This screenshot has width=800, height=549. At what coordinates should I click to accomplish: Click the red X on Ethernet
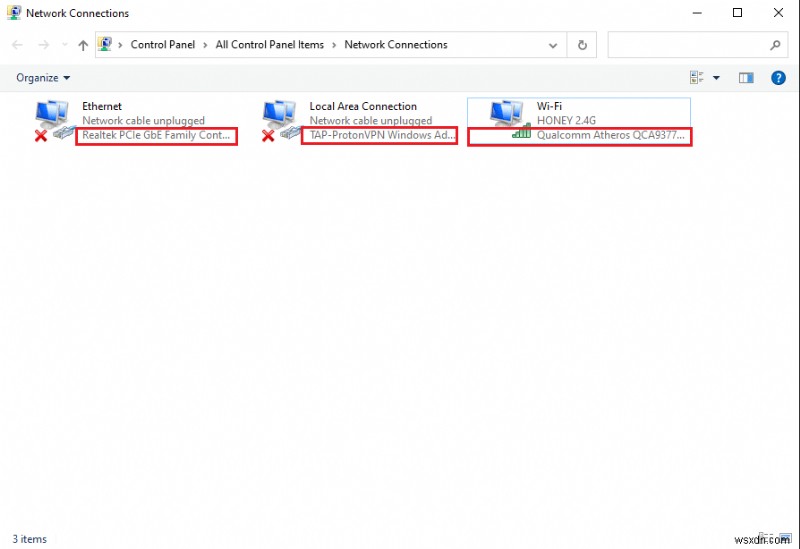click(41, 136)
